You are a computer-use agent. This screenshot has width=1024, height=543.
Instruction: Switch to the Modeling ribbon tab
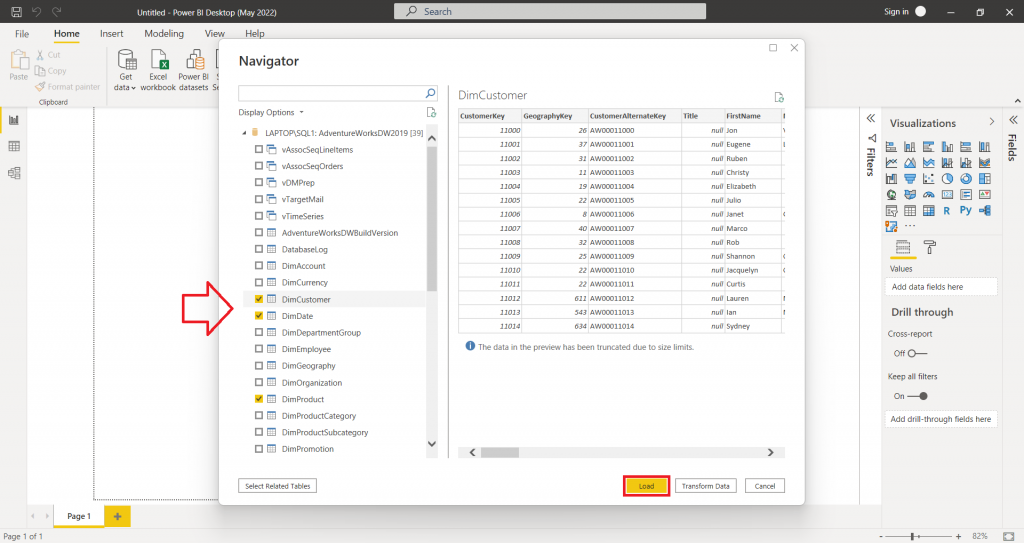(x=164, y=33)
